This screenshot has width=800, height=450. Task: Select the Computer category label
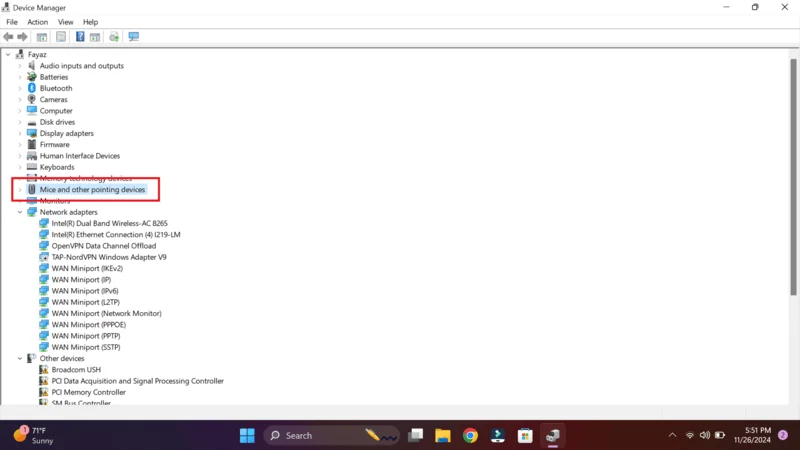pyautogui.click(x=56, y=111)
